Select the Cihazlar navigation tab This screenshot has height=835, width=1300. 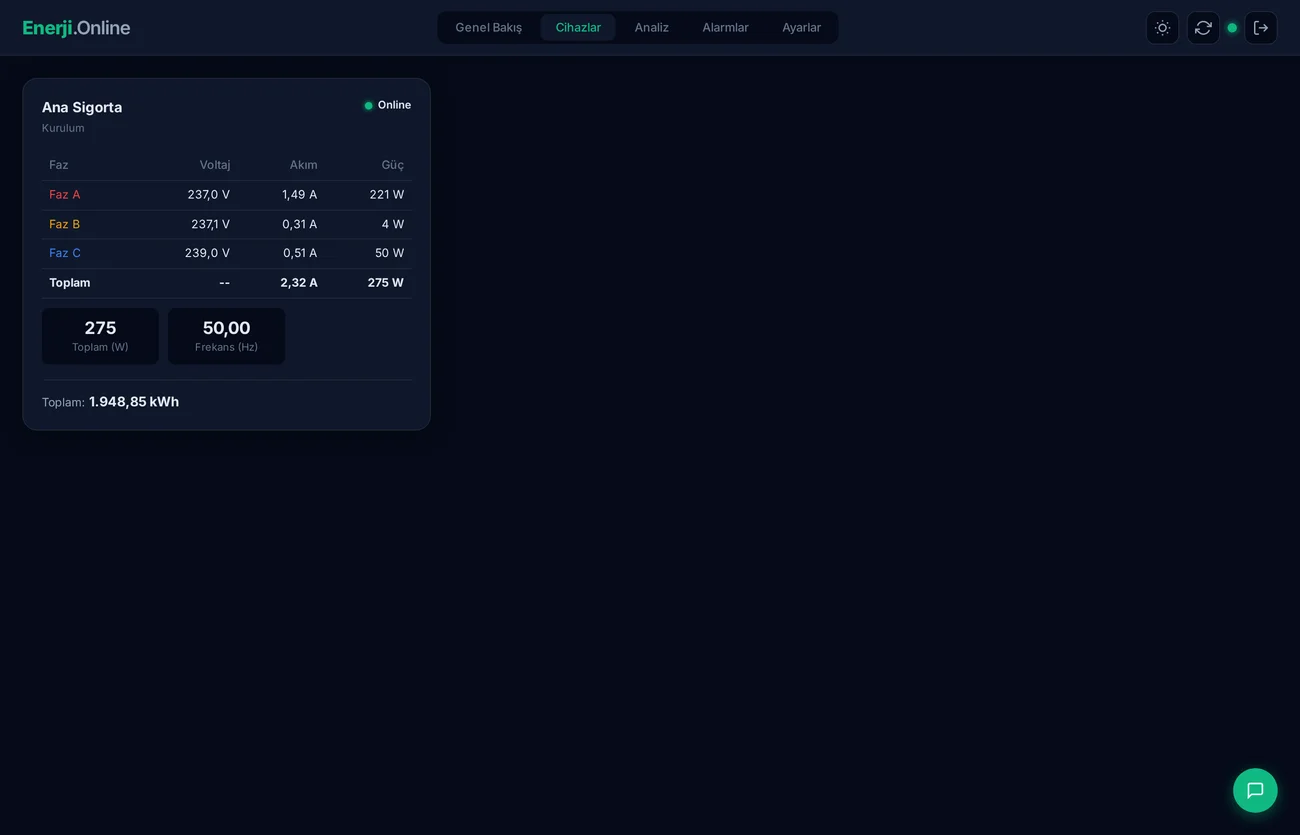578,27
